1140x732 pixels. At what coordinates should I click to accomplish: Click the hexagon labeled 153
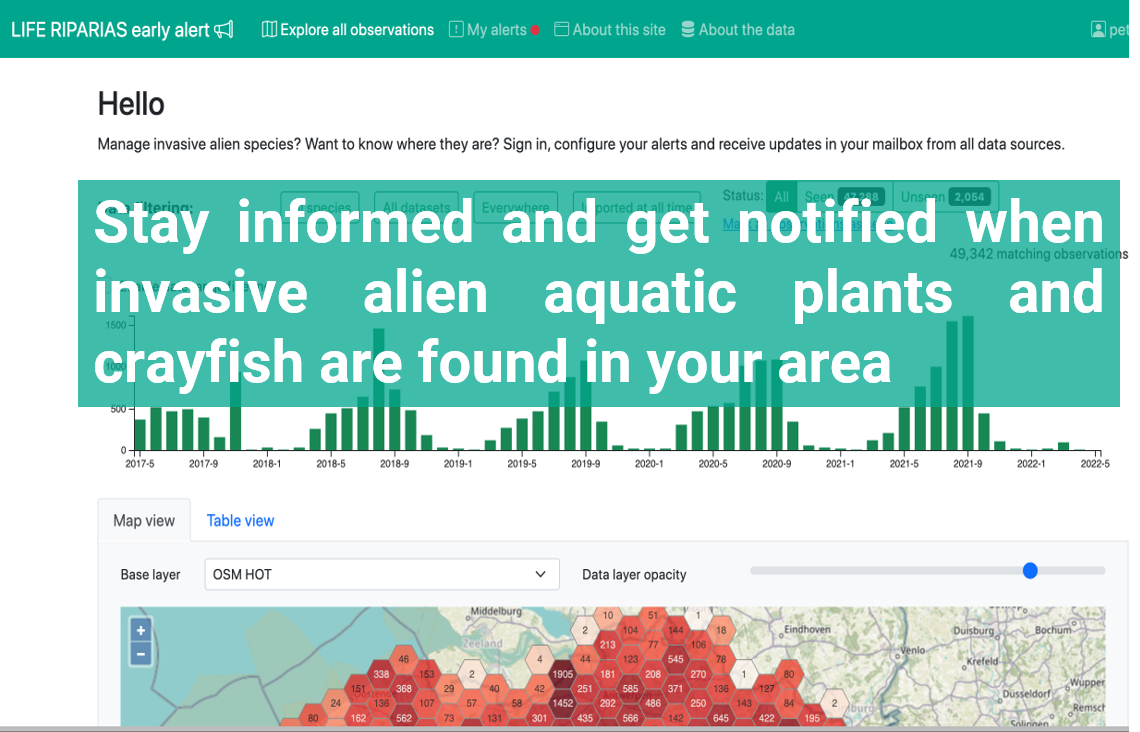point(426,674)
